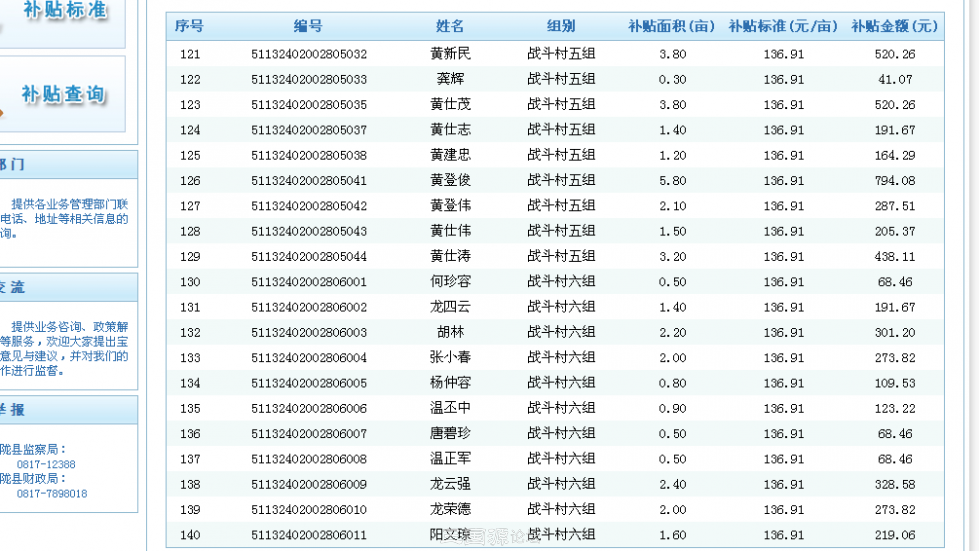Click the 姓名 column header
The width and height of the screenshot is (980, 551).
point(450,27)
